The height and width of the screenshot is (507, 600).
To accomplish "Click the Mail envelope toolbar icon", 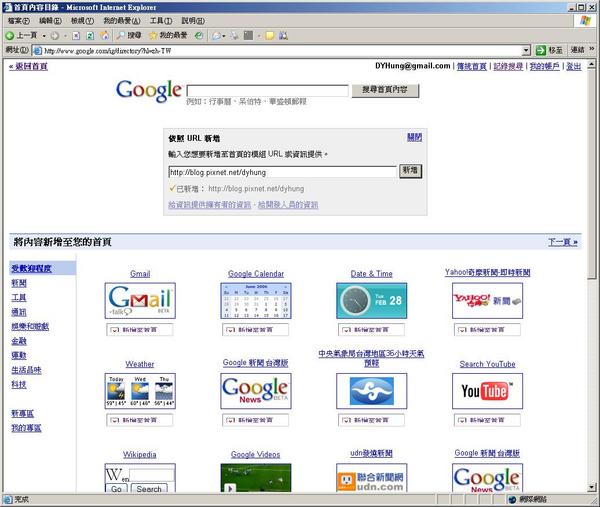I will 216,36.
